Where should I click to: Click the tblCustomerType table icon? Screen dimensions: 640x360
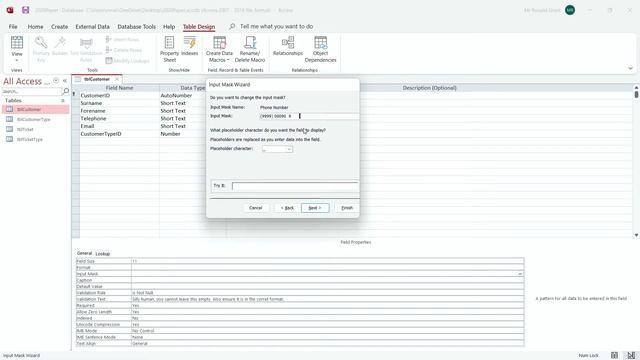coord(9,119)
